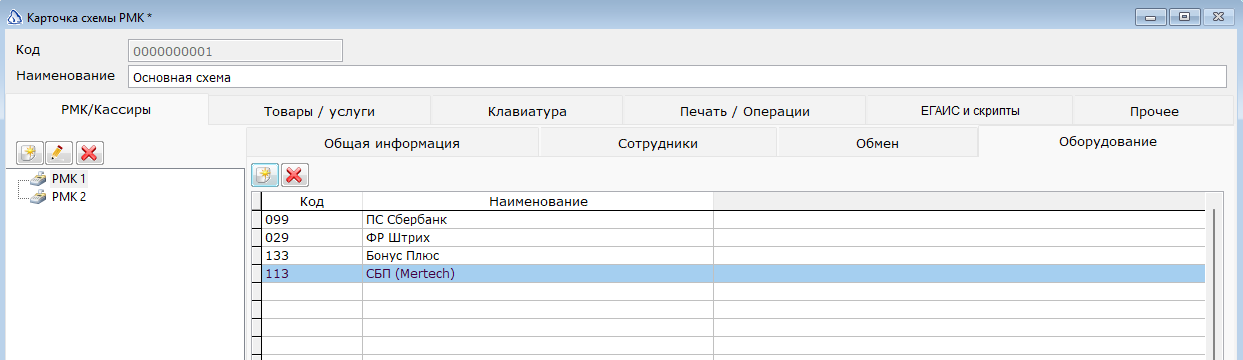Click the Наименование field 'Основная схема'
The image size is (1243, 360).
pyautogui.click(x=677, y=77)
